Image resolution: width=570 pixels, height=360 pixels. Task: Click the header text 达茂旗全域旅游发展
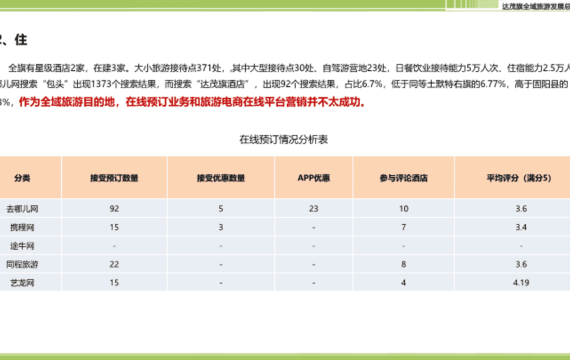[536, 6]
